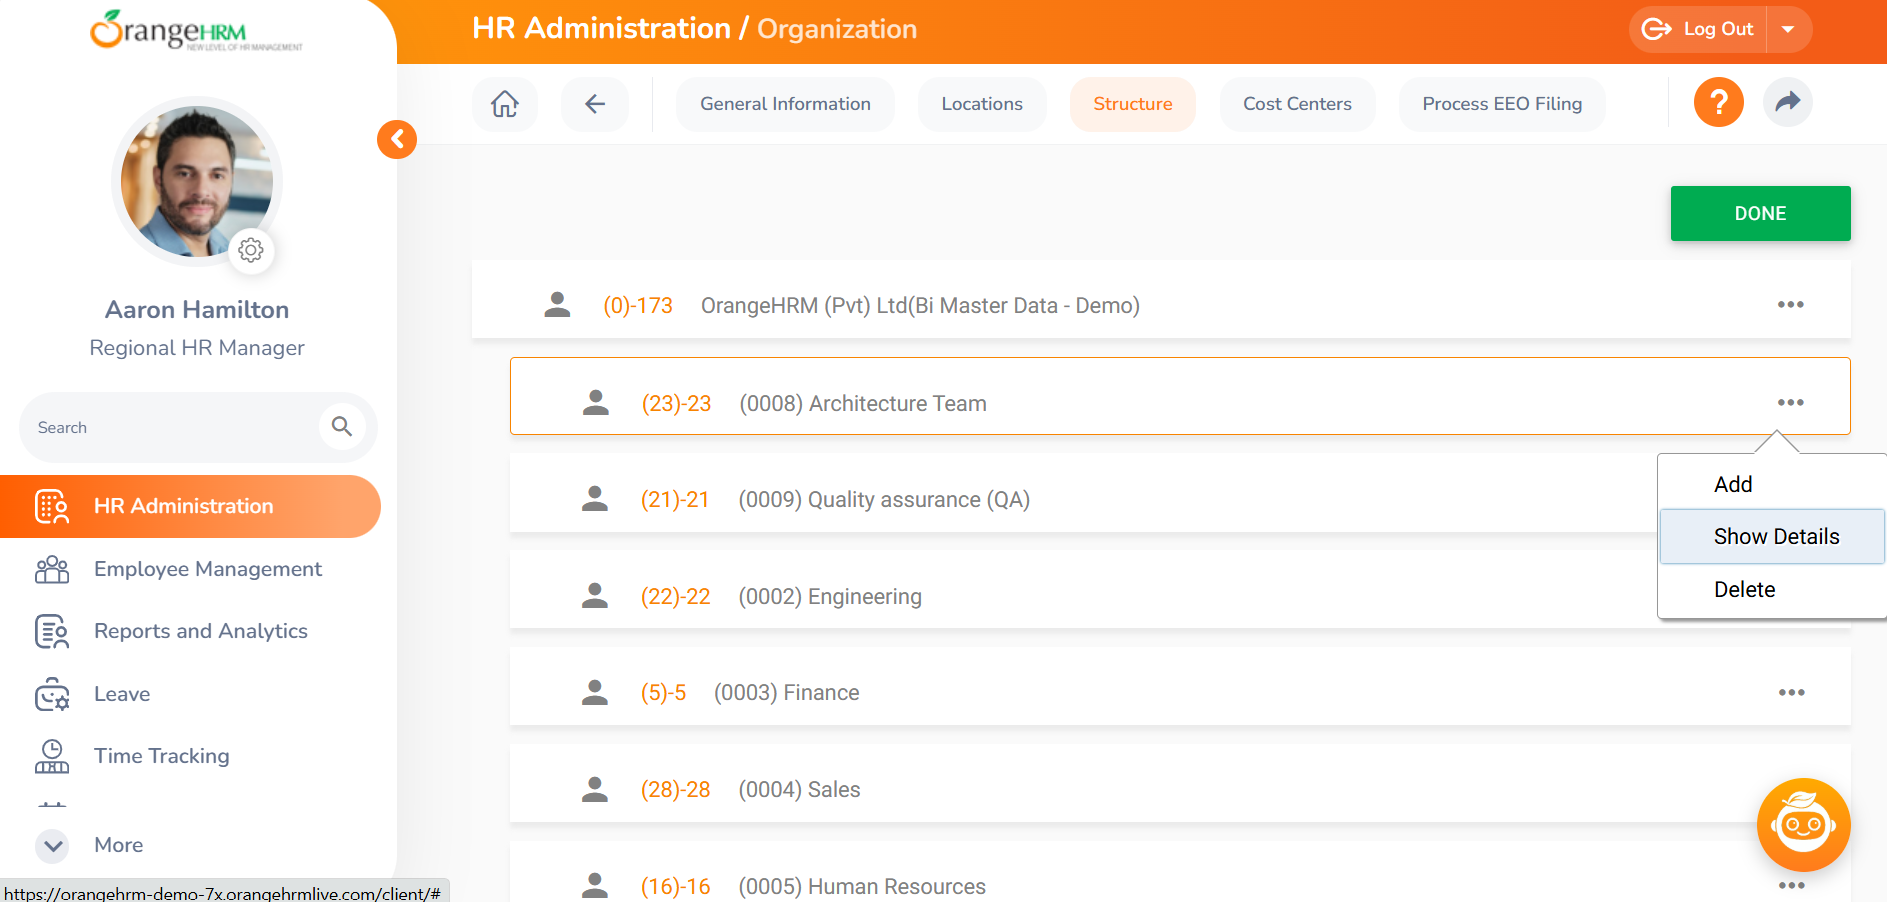1887x902 pixels.
Task: Click person icon in OrangeHRM (Pvt) Ltd row
Action: pyautogui.click(x=557, y=305)
